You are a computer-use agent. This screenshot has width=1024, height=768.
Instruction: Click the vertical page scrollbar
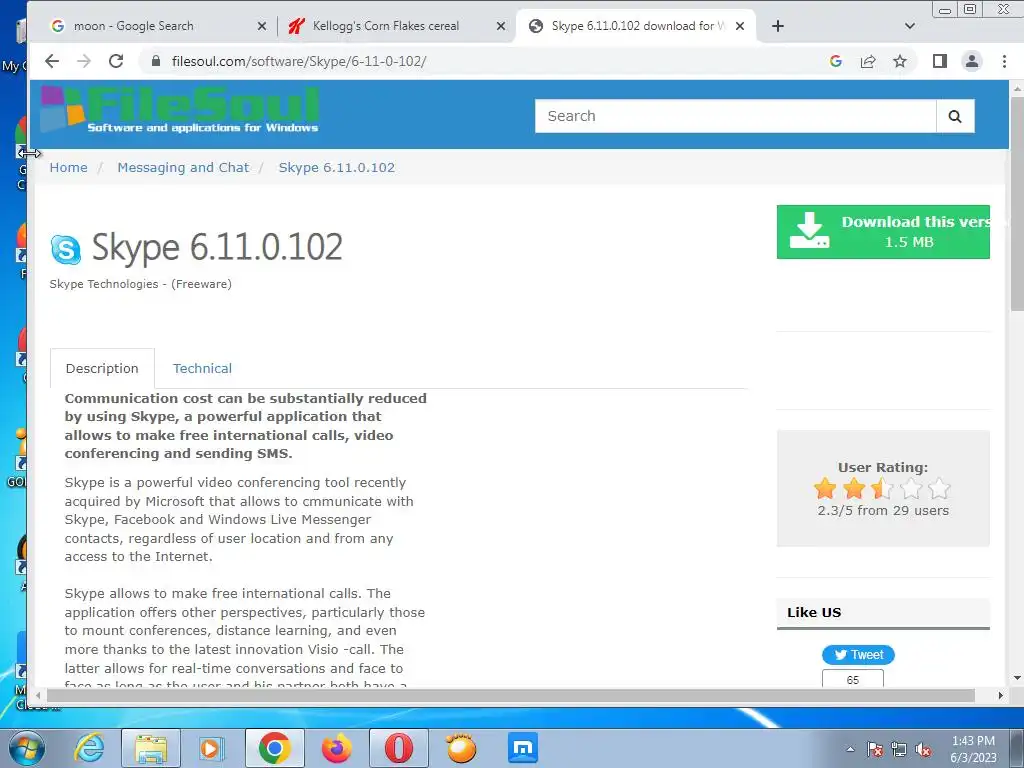tap(1017, 204)
